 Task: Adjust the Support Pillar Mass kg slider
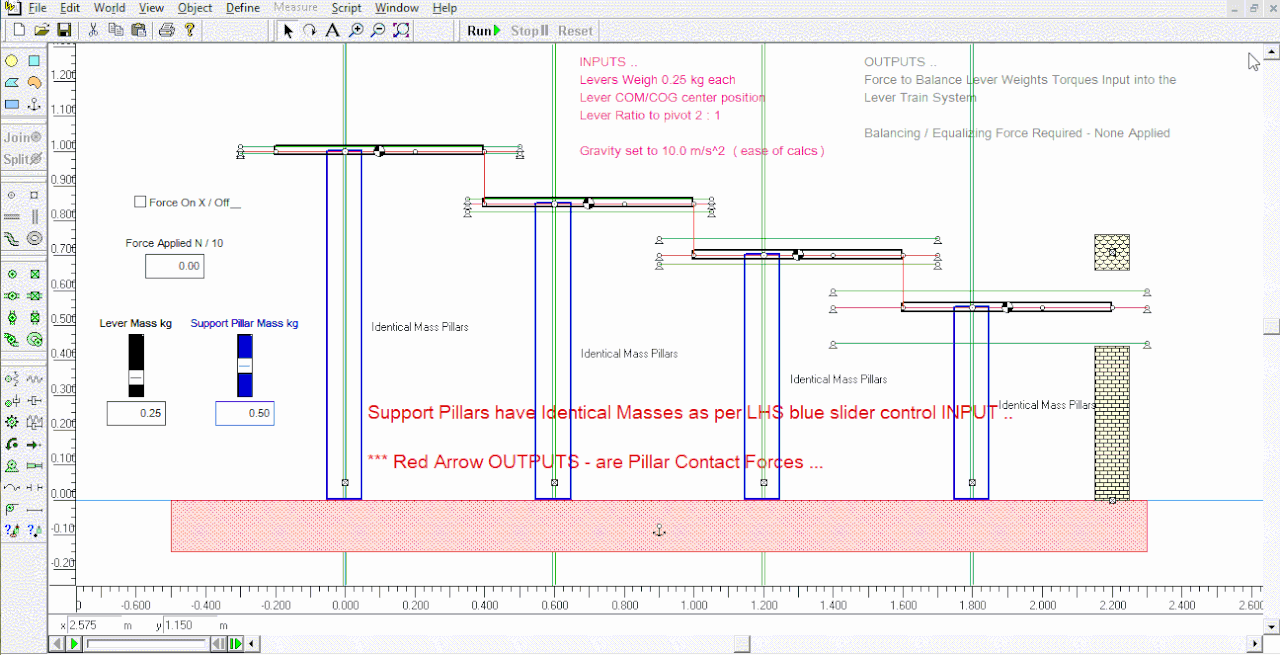coord(244,365)
